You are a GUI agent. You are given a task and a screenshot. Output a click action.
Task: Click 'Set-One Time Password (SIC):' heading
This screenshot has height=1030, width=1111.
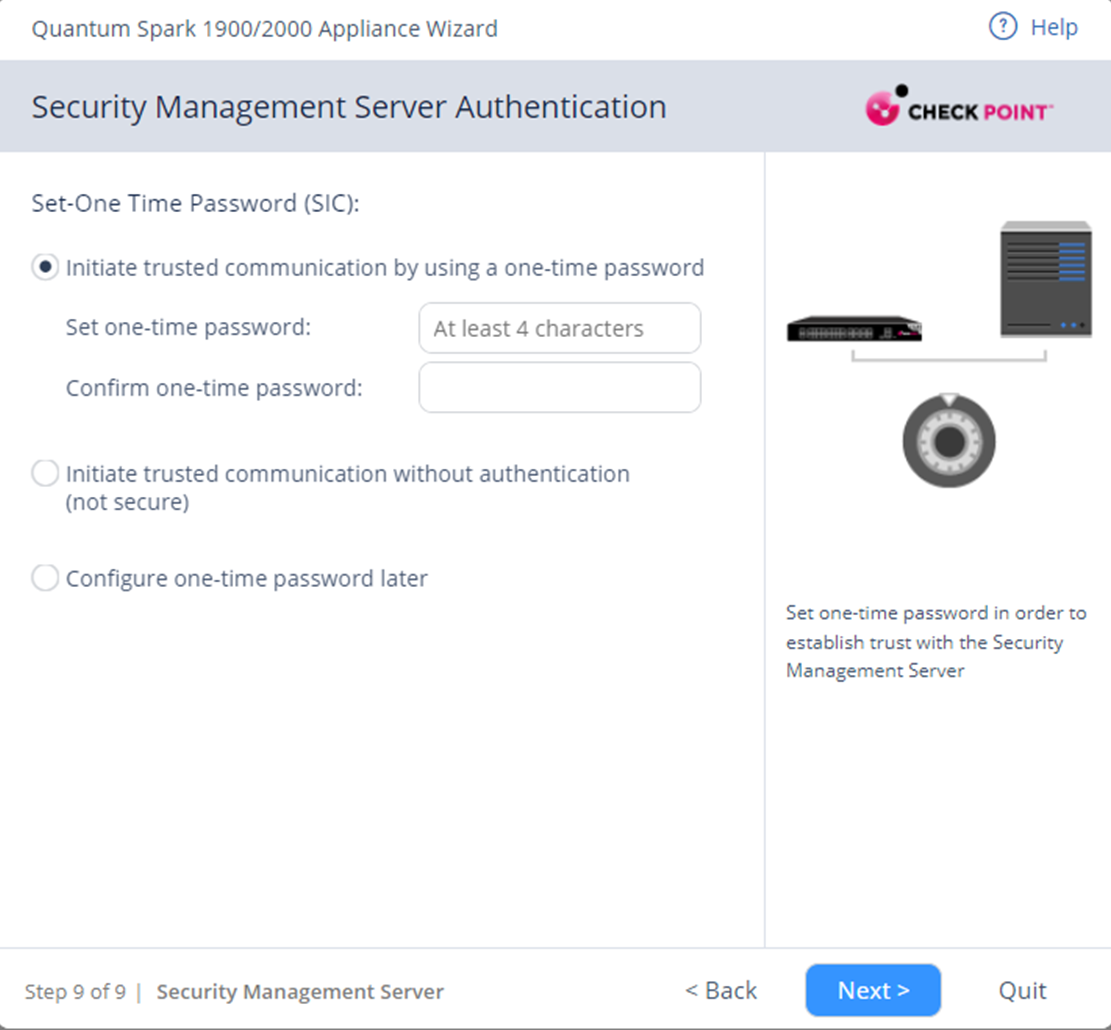coord(196,204)
